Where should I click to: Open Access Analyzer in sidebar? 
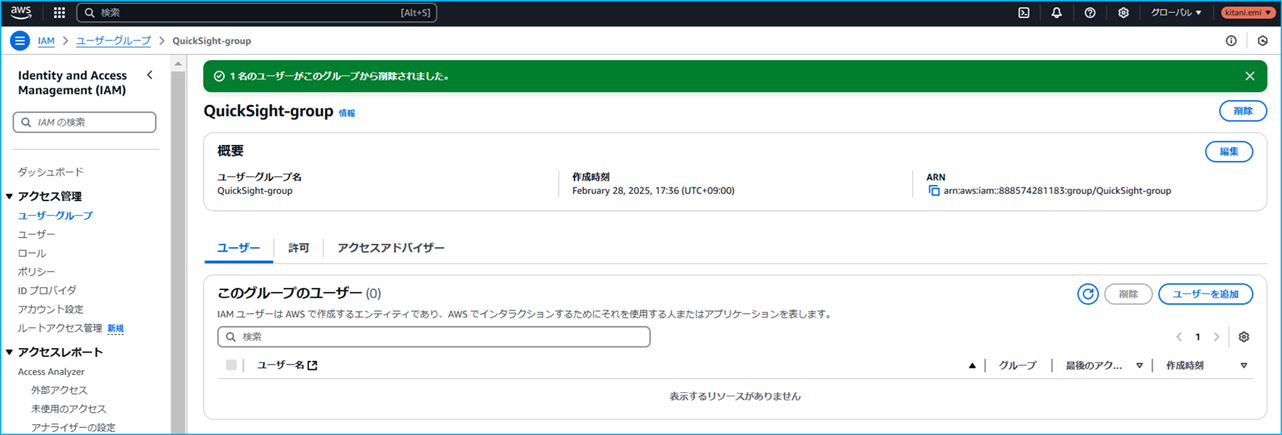click(x=52, y=371)
